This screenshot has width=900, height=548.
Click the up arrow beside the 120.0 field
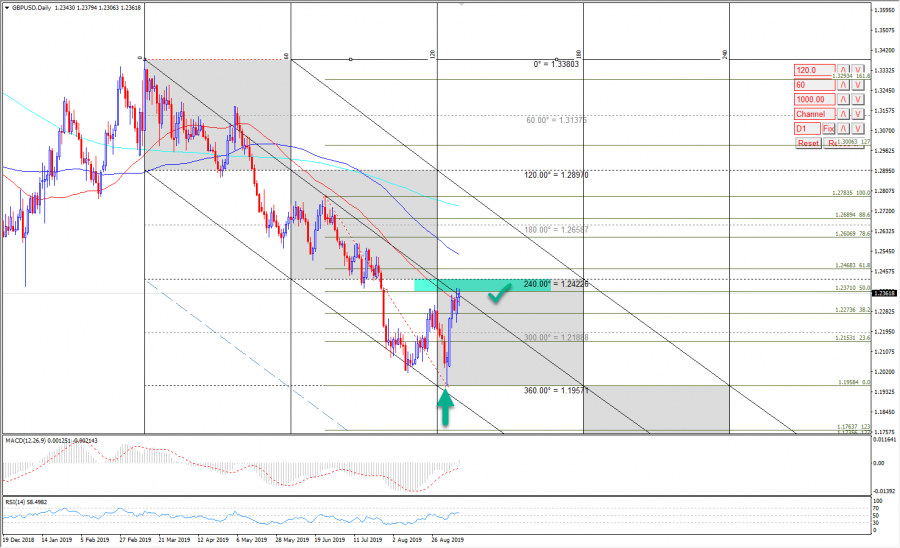(x=843, y=71)
